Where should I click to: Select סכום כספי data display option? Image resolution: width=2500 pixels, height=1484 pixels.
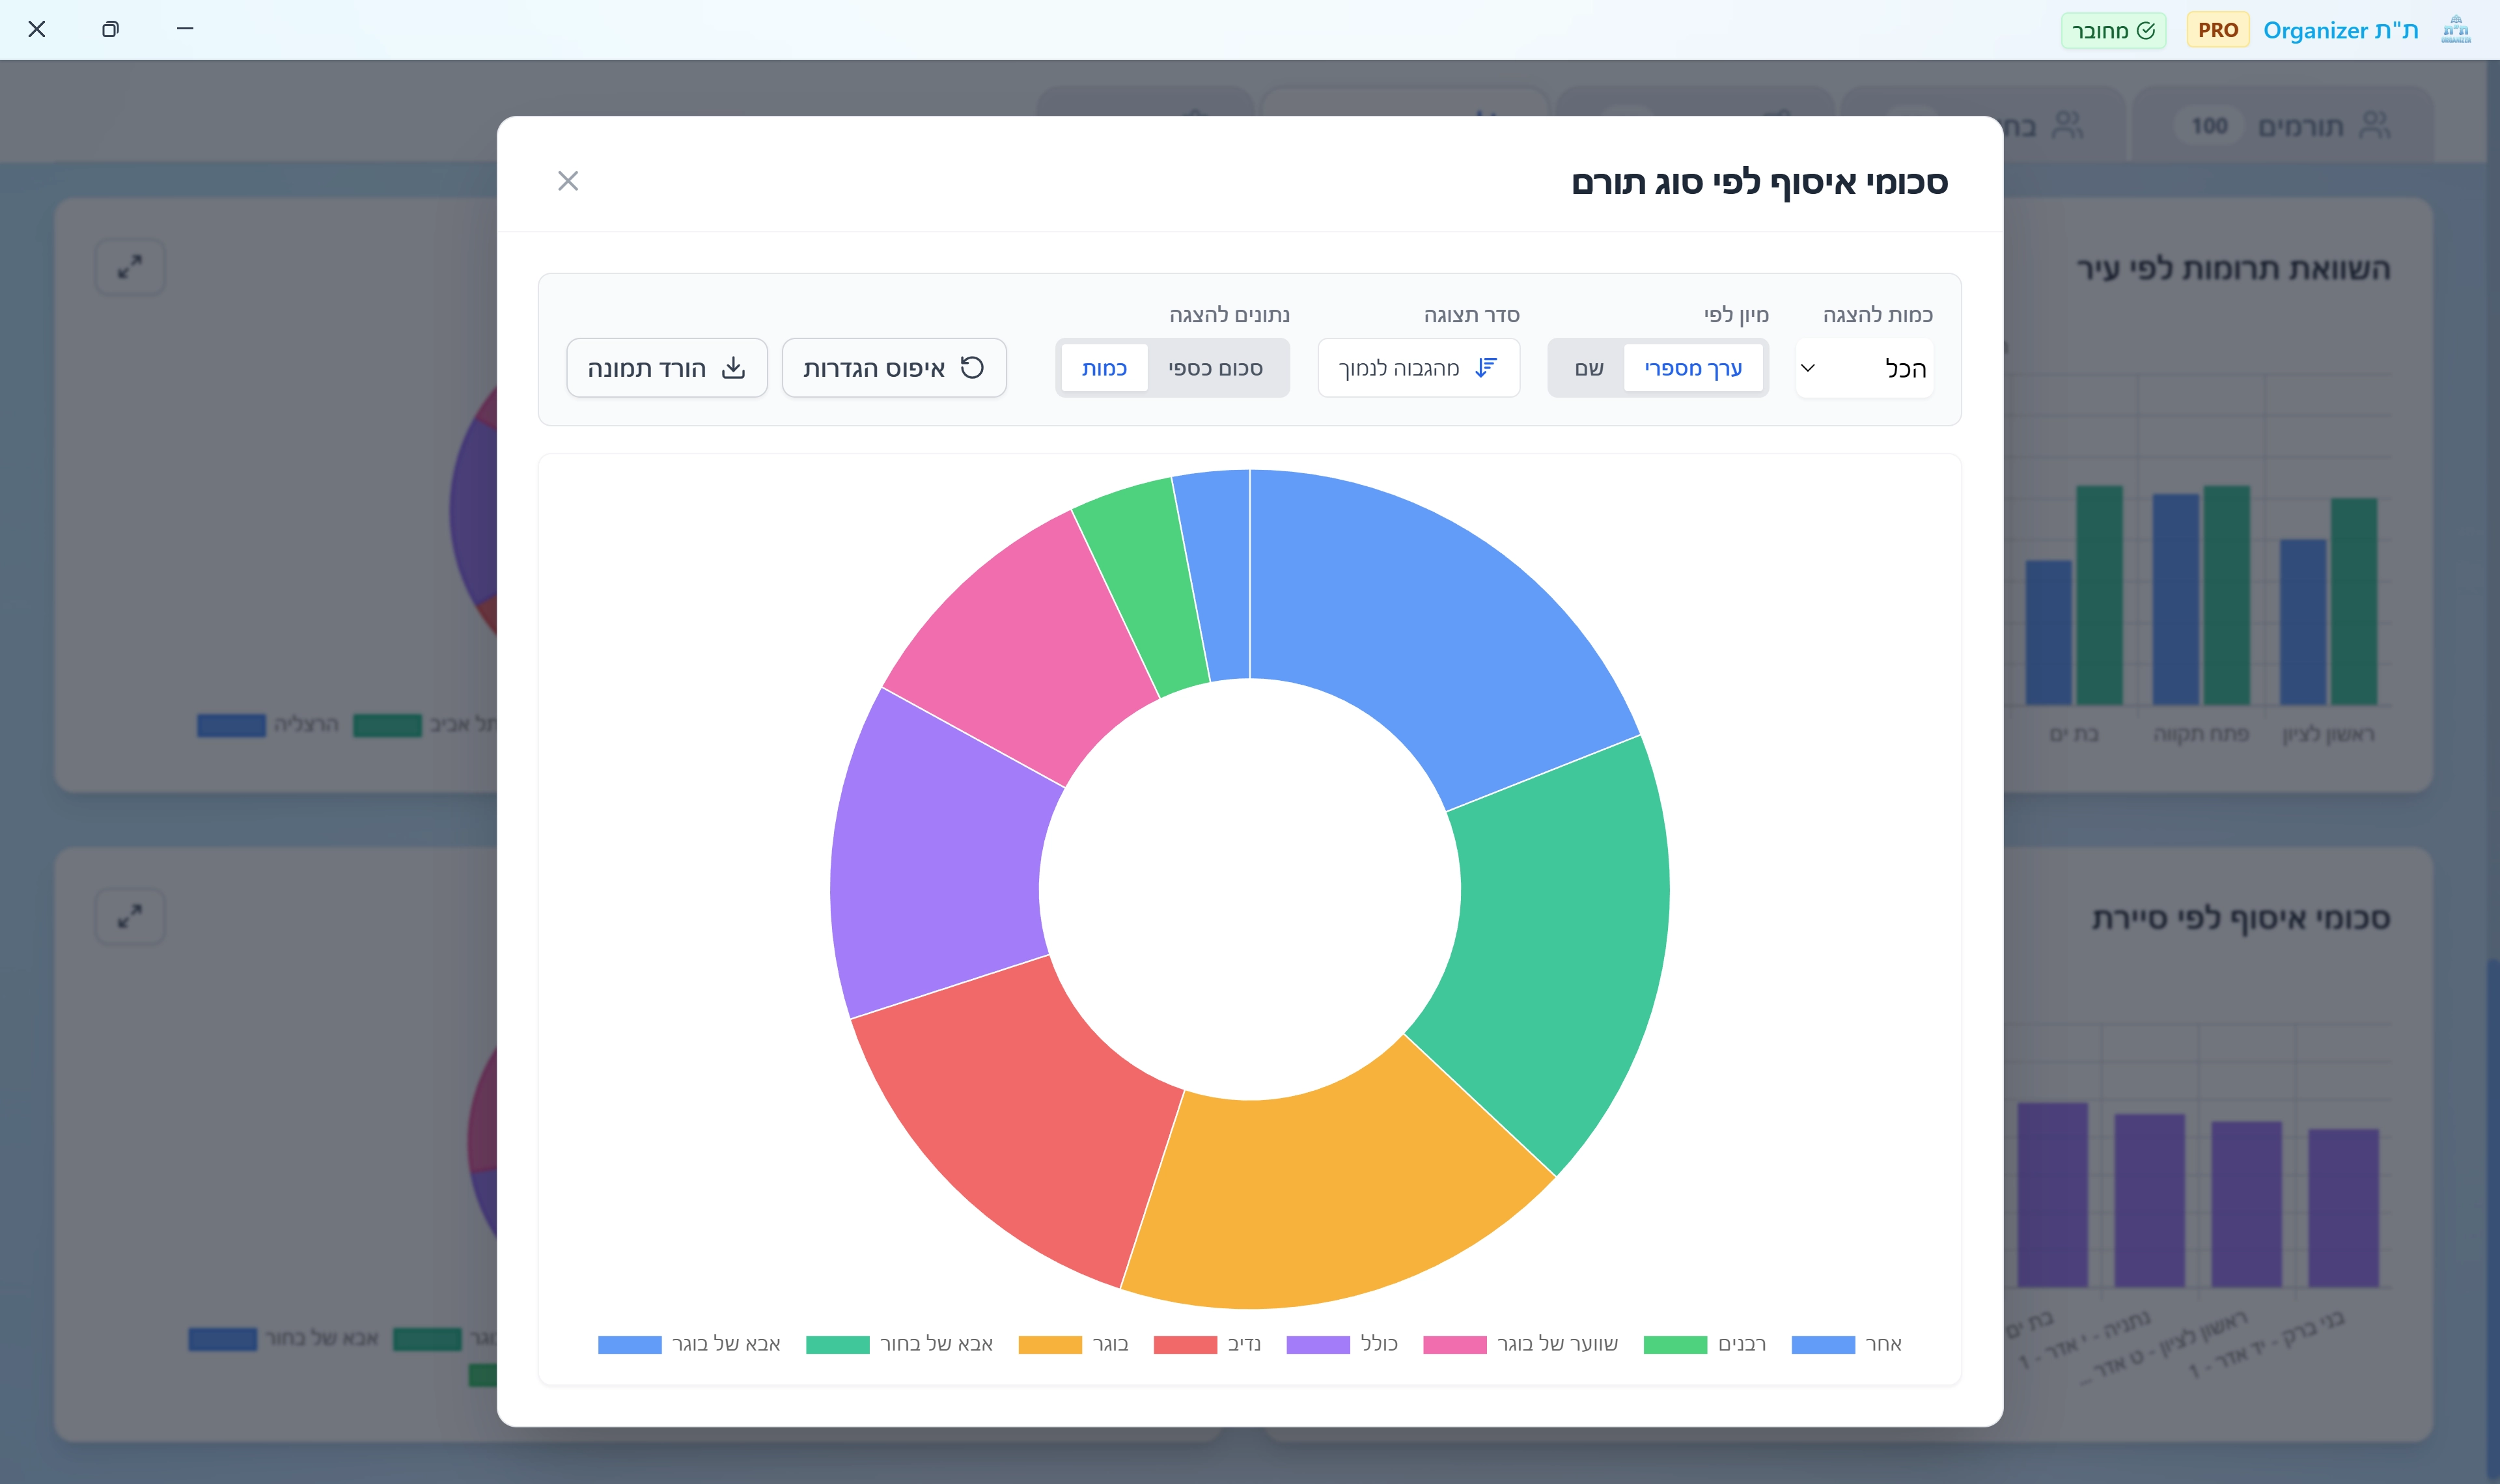[1215, 368]
